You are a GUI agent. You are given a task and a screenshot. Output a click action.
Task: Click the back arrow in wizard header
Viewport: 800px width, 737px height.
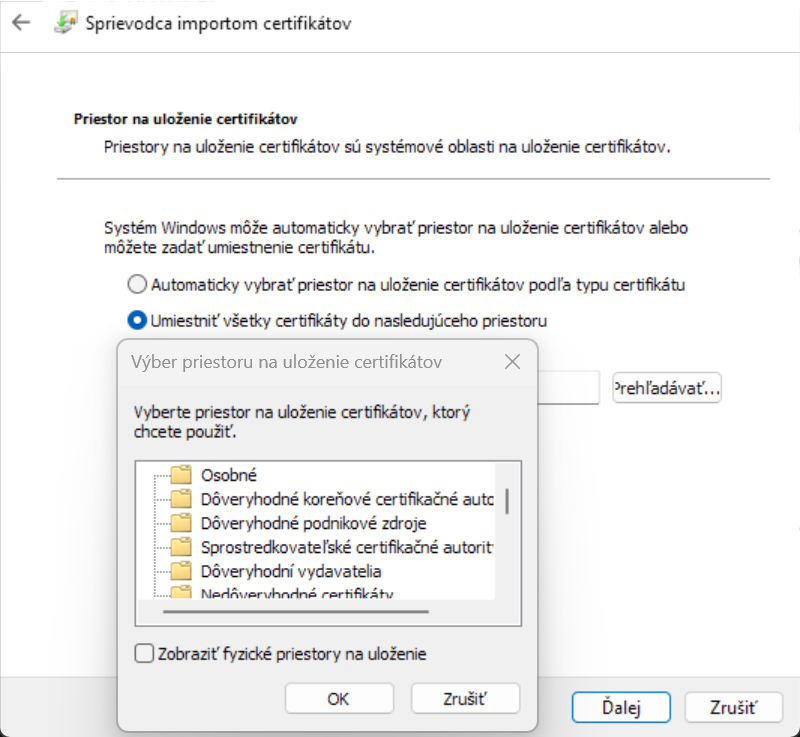(20, 22)
